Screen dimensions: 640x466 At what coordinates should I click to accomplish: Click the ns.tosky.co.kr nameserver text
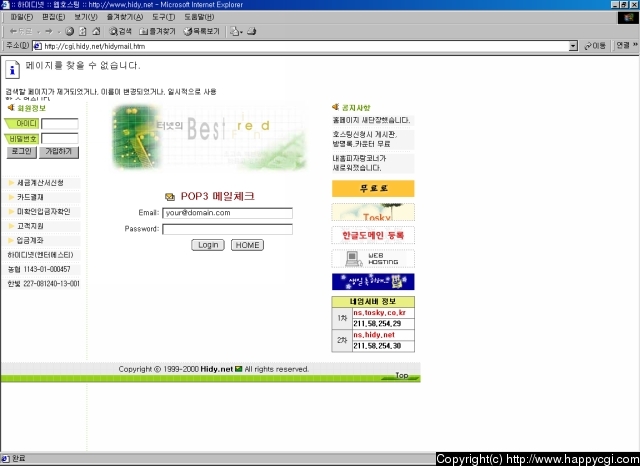click(380, 313)
